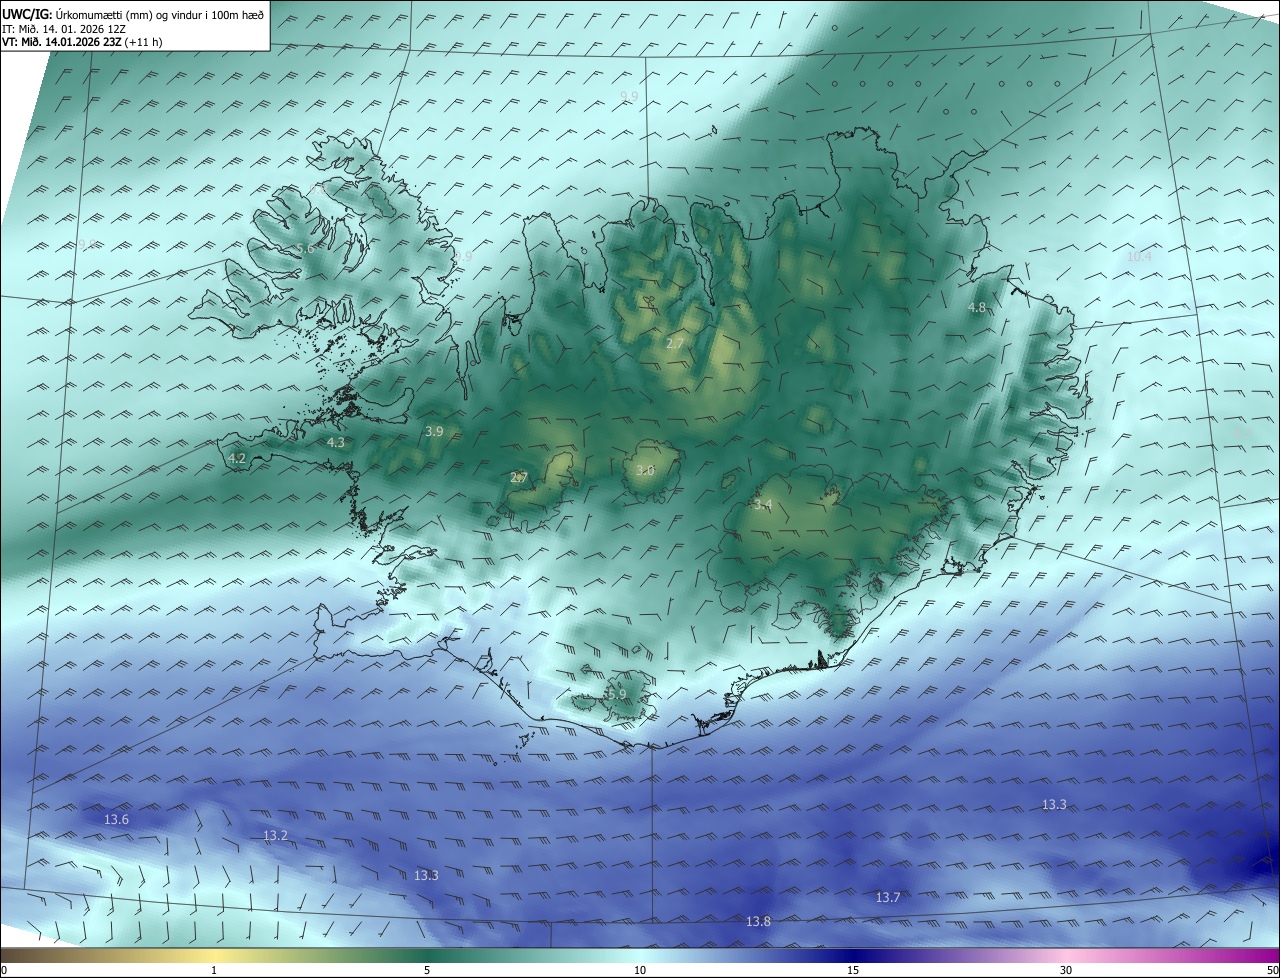Click the 3.9 value label on the map
This screenshot has width=1280, height=978.
coord(434,432)
